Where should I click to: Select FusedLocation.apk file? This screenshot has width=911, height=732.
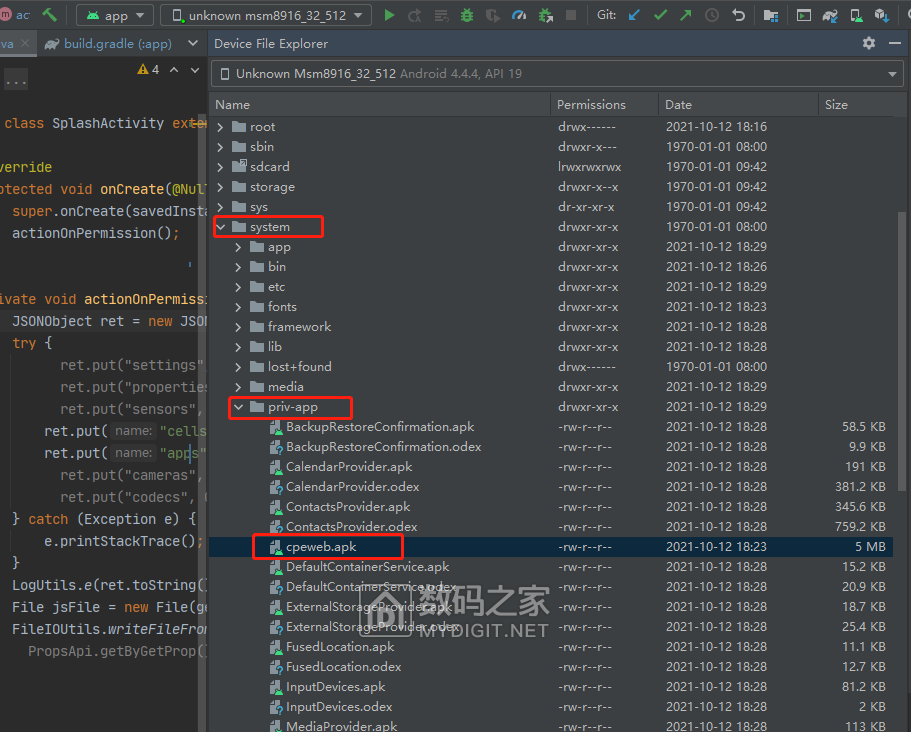pyautogui.click(x=551, y=647)
